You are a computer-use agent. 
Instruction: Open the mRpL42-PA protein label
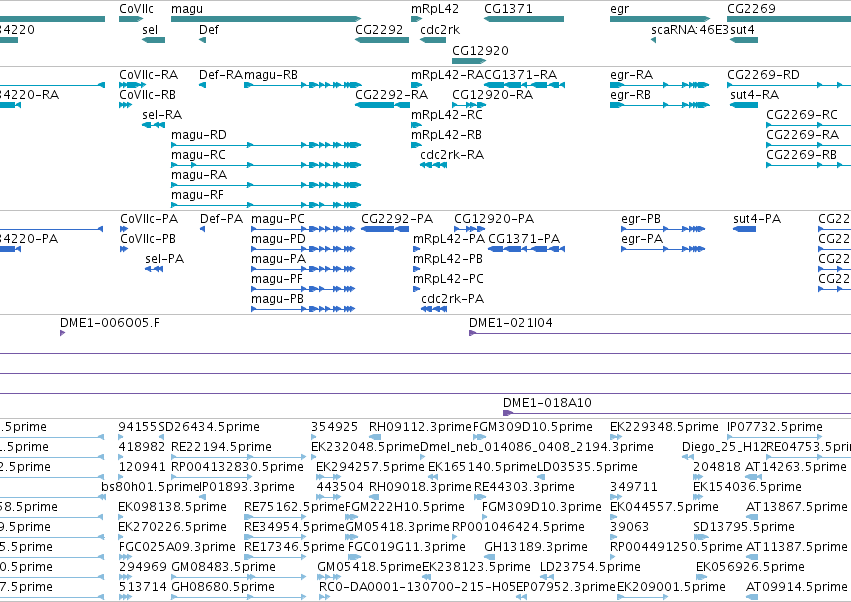(x=449, y=239)
